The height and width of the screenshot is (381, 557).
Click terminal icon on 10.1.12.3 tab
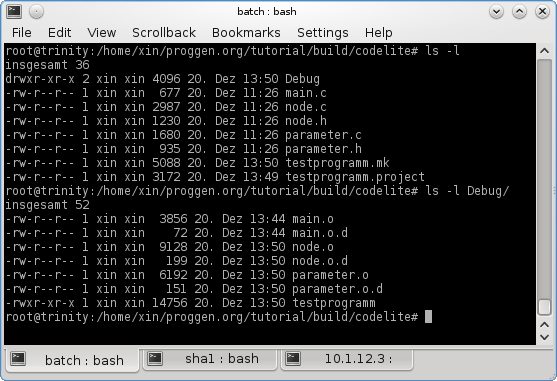tap(293, 359)
